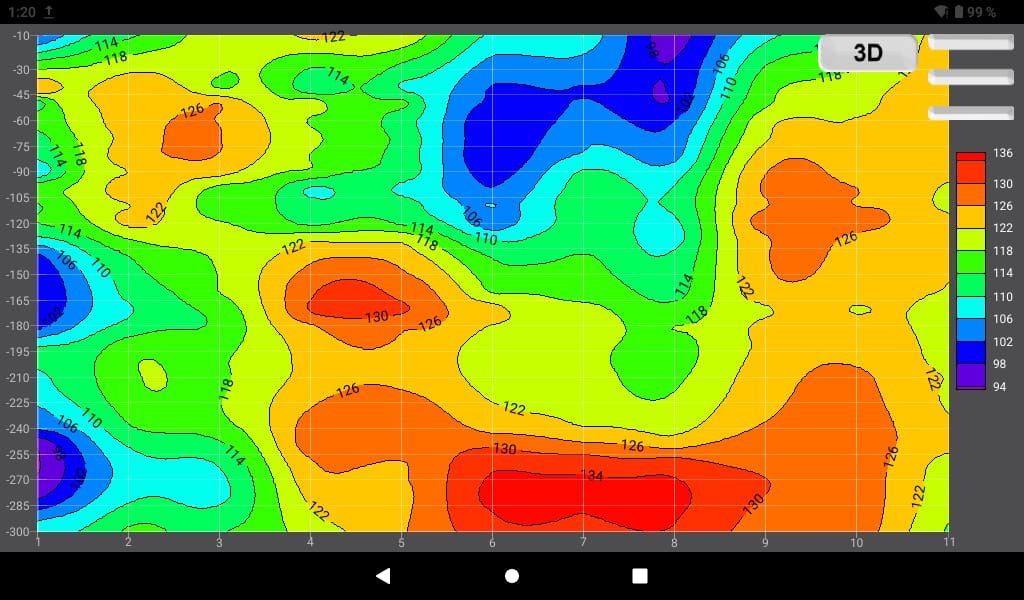Tap the y-axis tick label -165
Image resolution: width=1024 pixels, height=600 pixels.
click(19, 300)
